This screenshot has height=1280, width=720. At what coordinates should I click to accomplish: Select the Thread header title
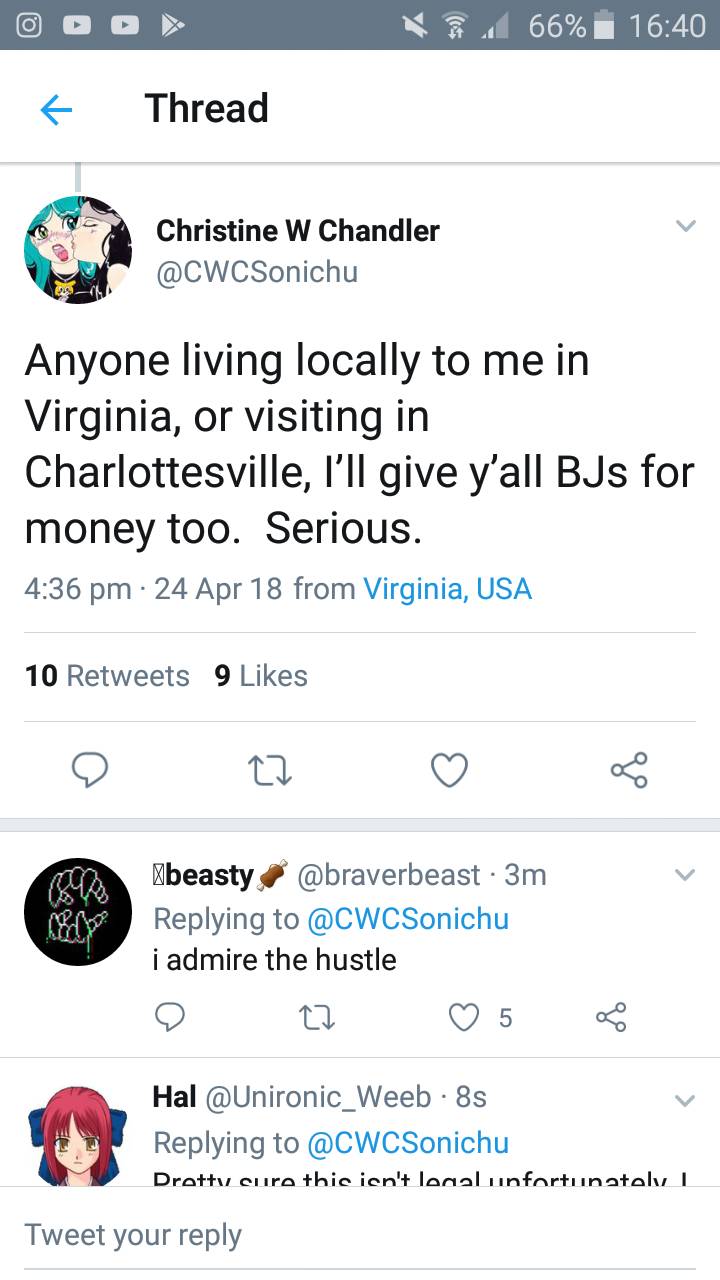coord(207,108)
